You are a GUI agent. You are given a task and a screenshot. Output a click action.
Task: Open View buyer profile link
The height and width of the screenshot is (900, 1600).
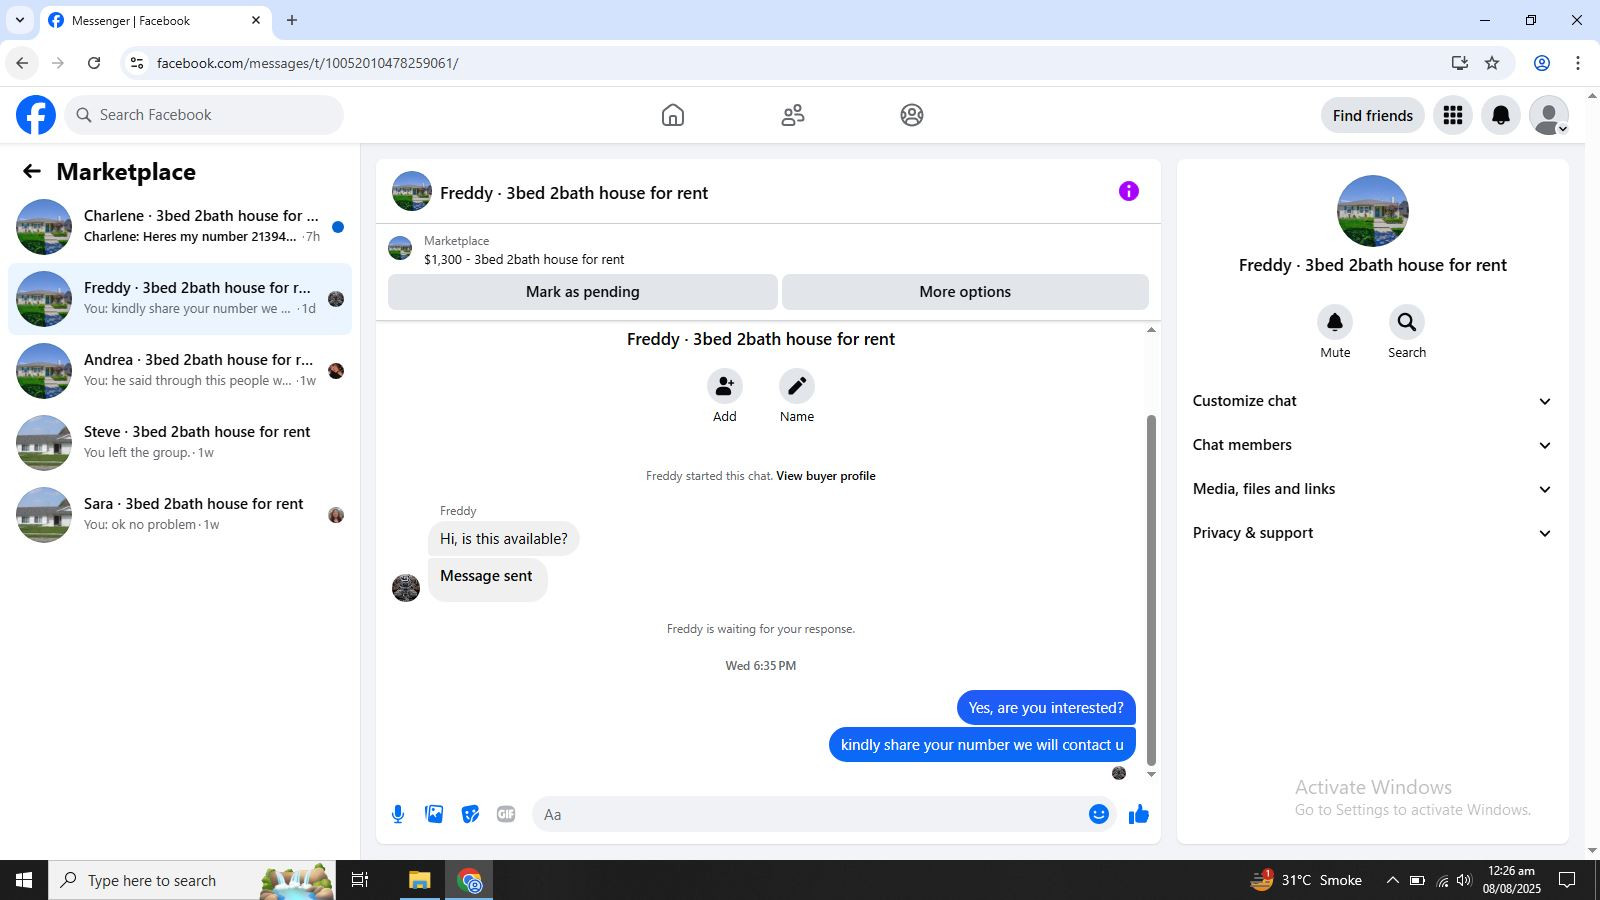(x=826, y=476)
